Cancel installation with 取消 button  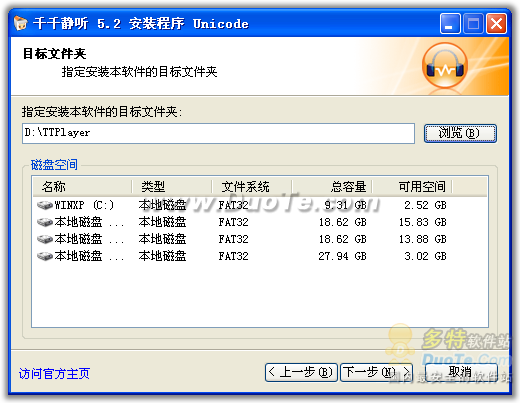[461, 372]
